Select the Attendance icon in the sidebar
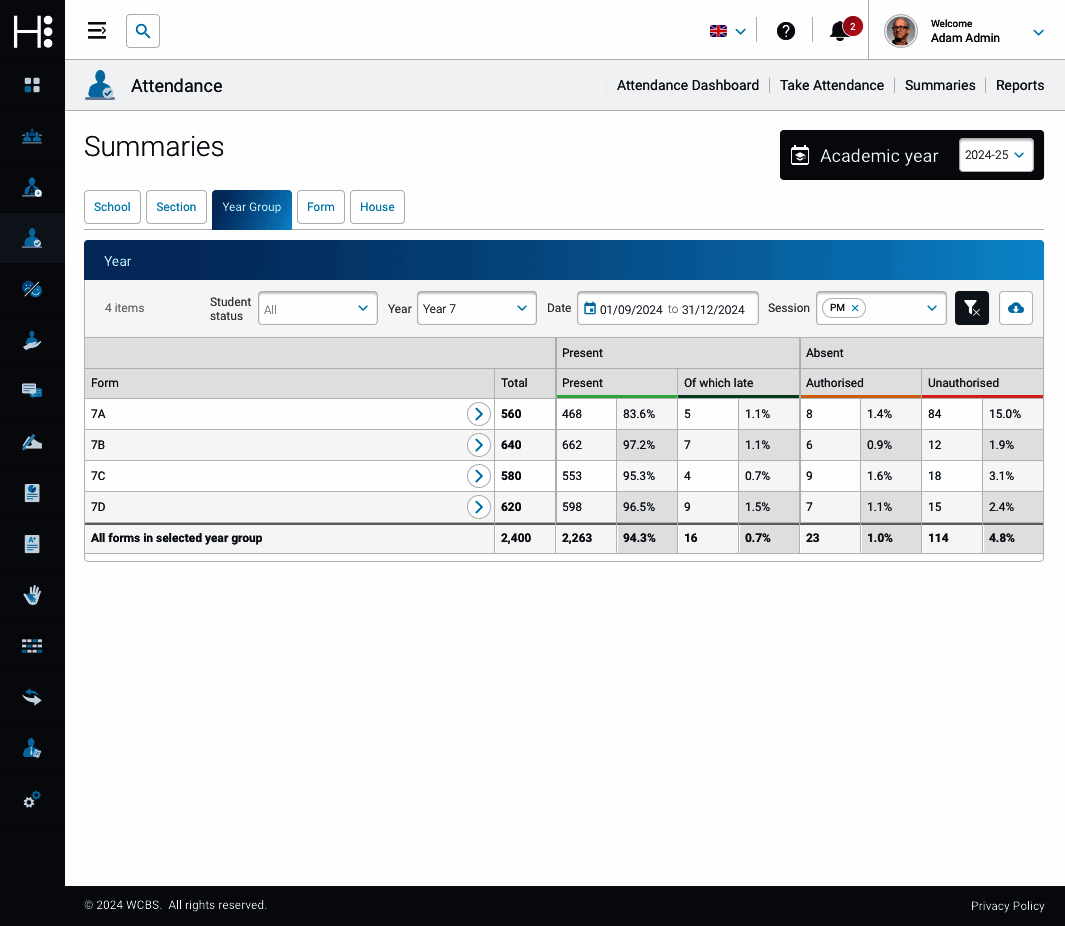This screenshot has height=926, width=1065. (32, 238)
